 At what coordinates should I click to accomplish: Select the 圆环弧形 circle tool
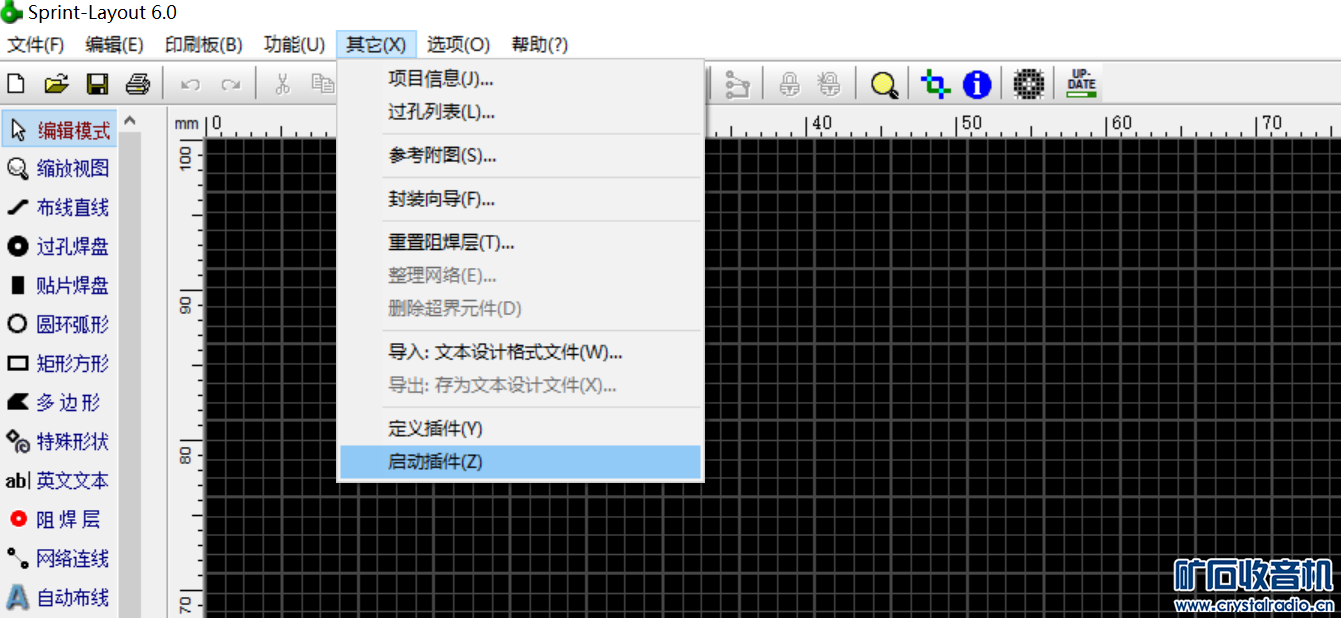59,325
